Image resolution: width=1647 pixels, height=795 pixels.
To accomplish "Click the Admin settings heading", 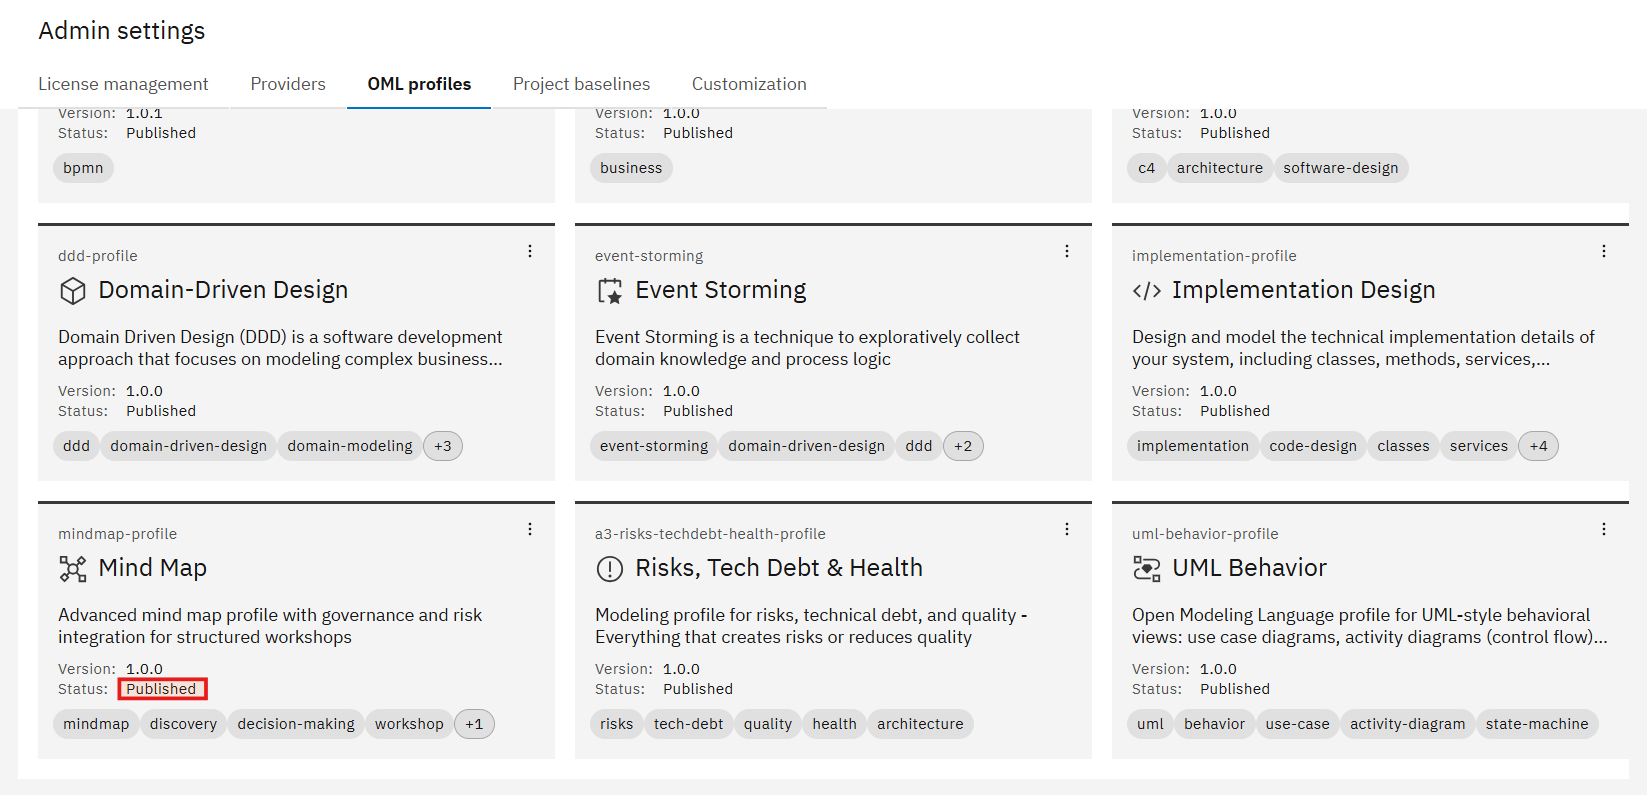I will (x=122, y=31).
